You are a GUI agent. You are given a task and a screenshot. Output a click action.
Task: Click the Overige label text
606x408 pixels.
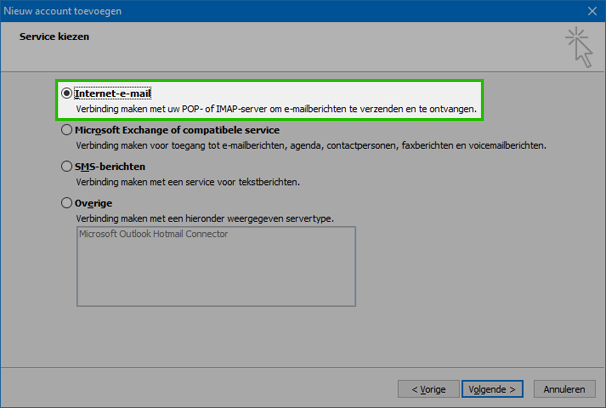[94, 203]
